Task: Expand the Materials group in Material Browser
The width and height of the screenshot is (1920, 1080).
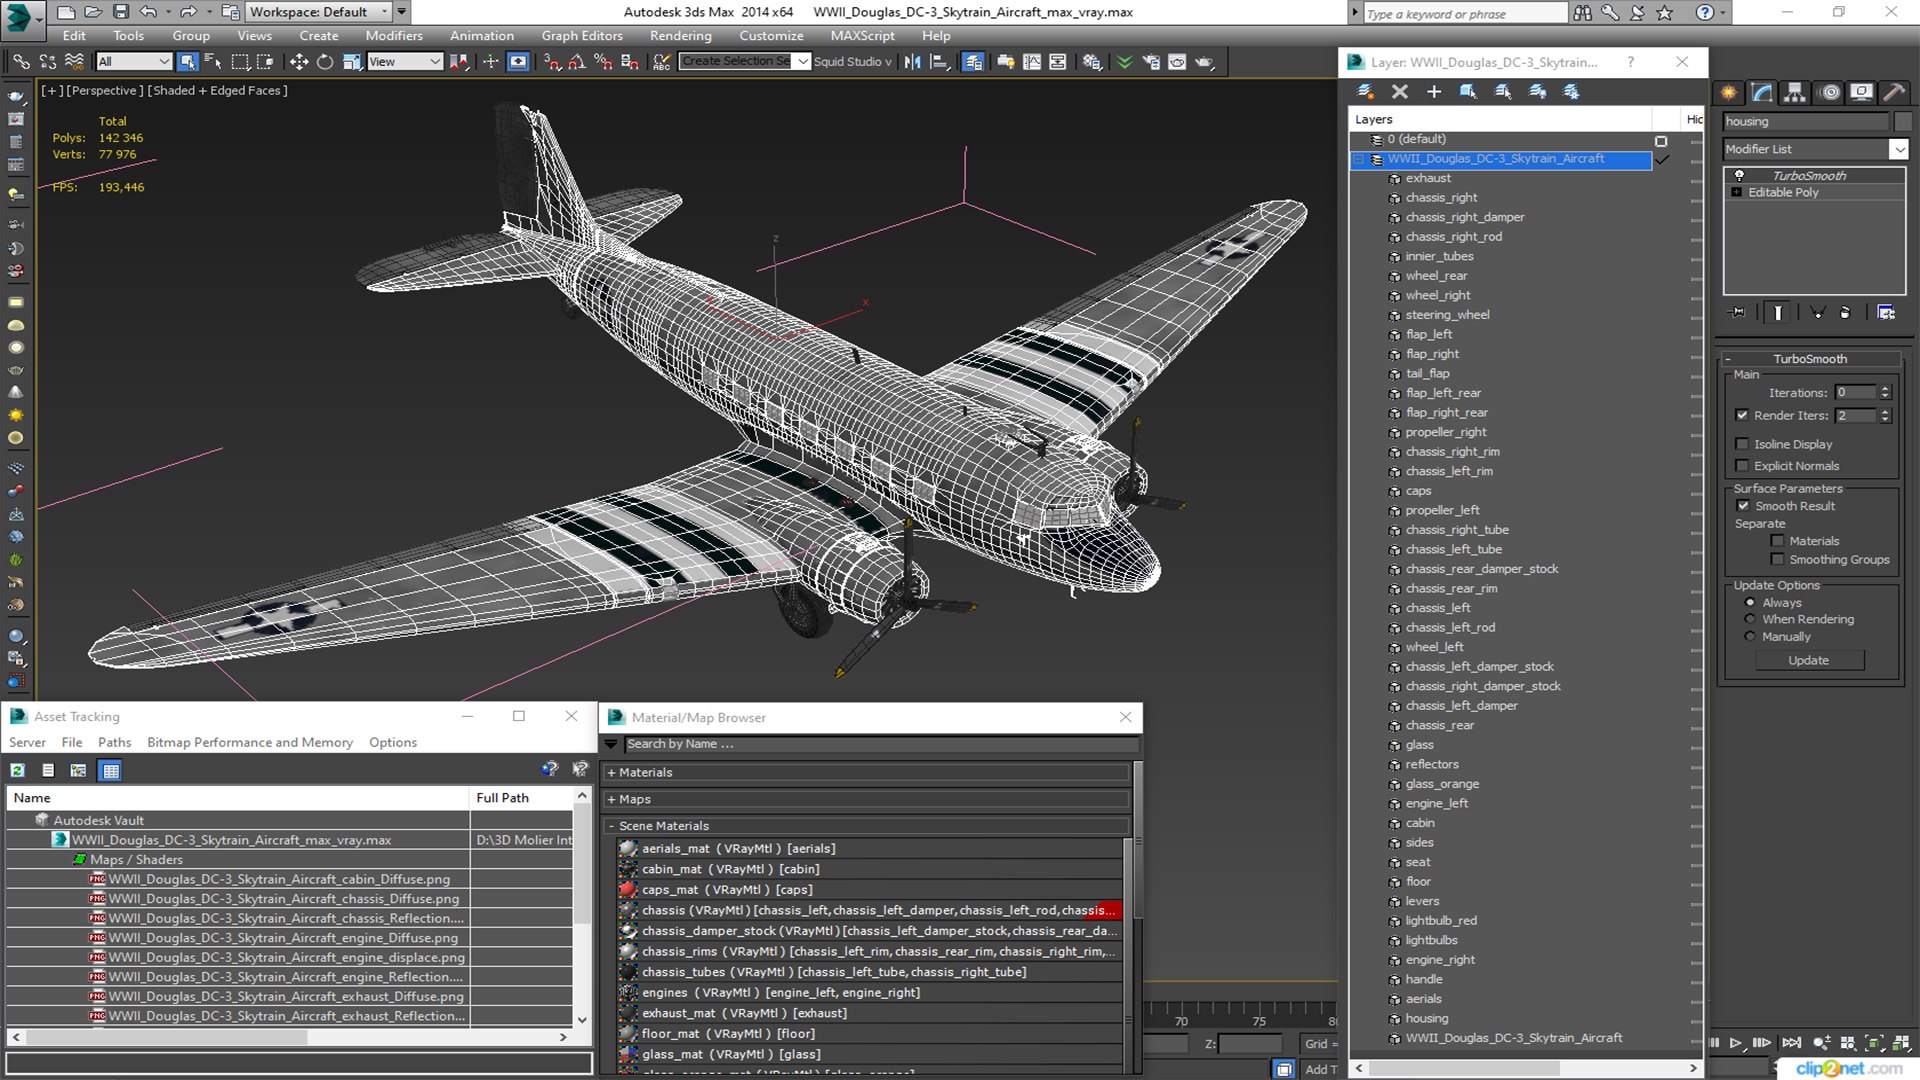Action: [611, 773]
